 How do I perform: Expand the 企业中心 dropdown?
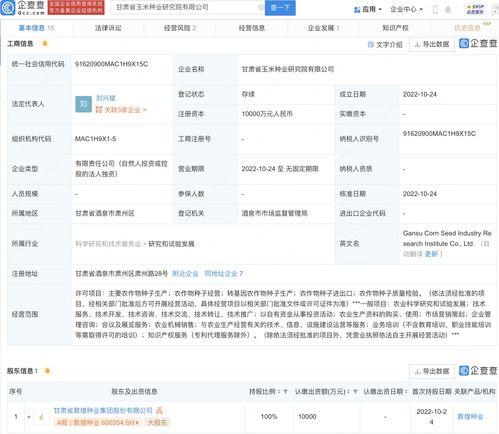pos(406,9)
